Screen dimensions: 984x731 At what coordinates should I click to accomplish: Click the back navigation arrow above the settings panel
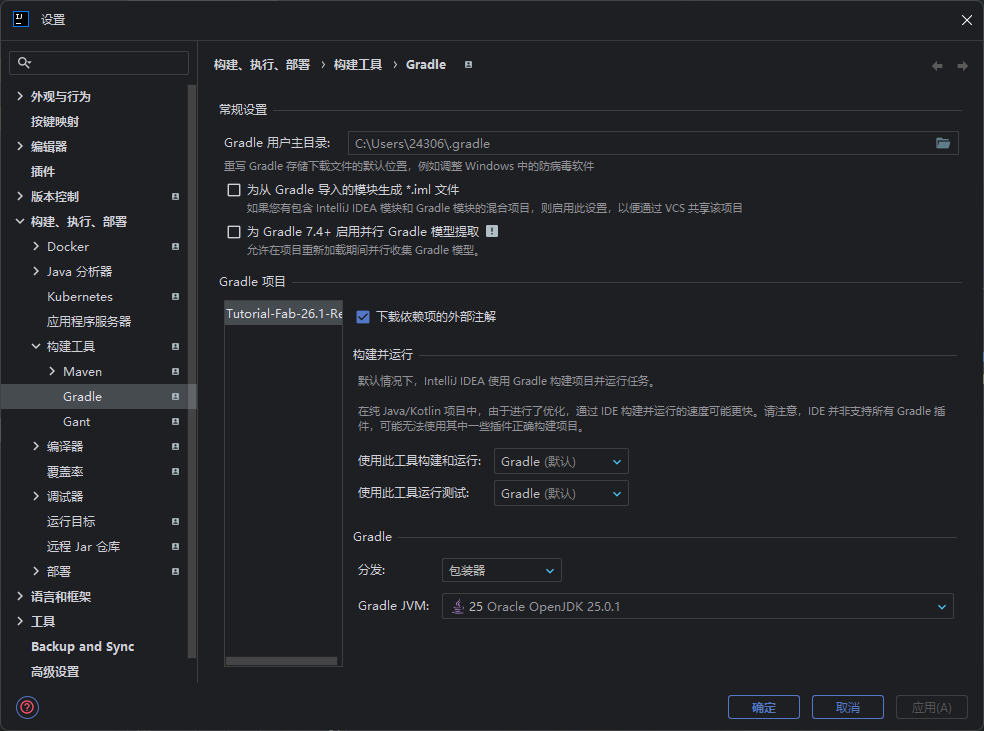click(936, 64)
